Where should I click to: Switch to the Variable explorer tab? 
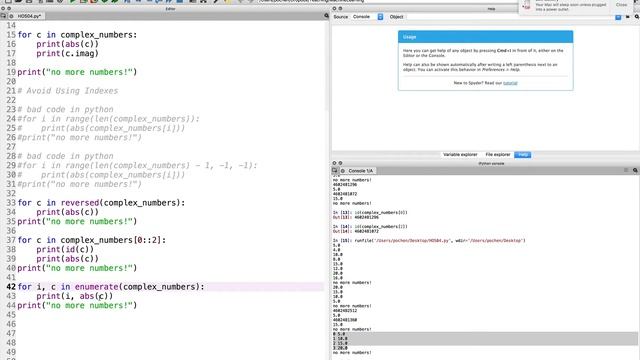click(460, 155)
